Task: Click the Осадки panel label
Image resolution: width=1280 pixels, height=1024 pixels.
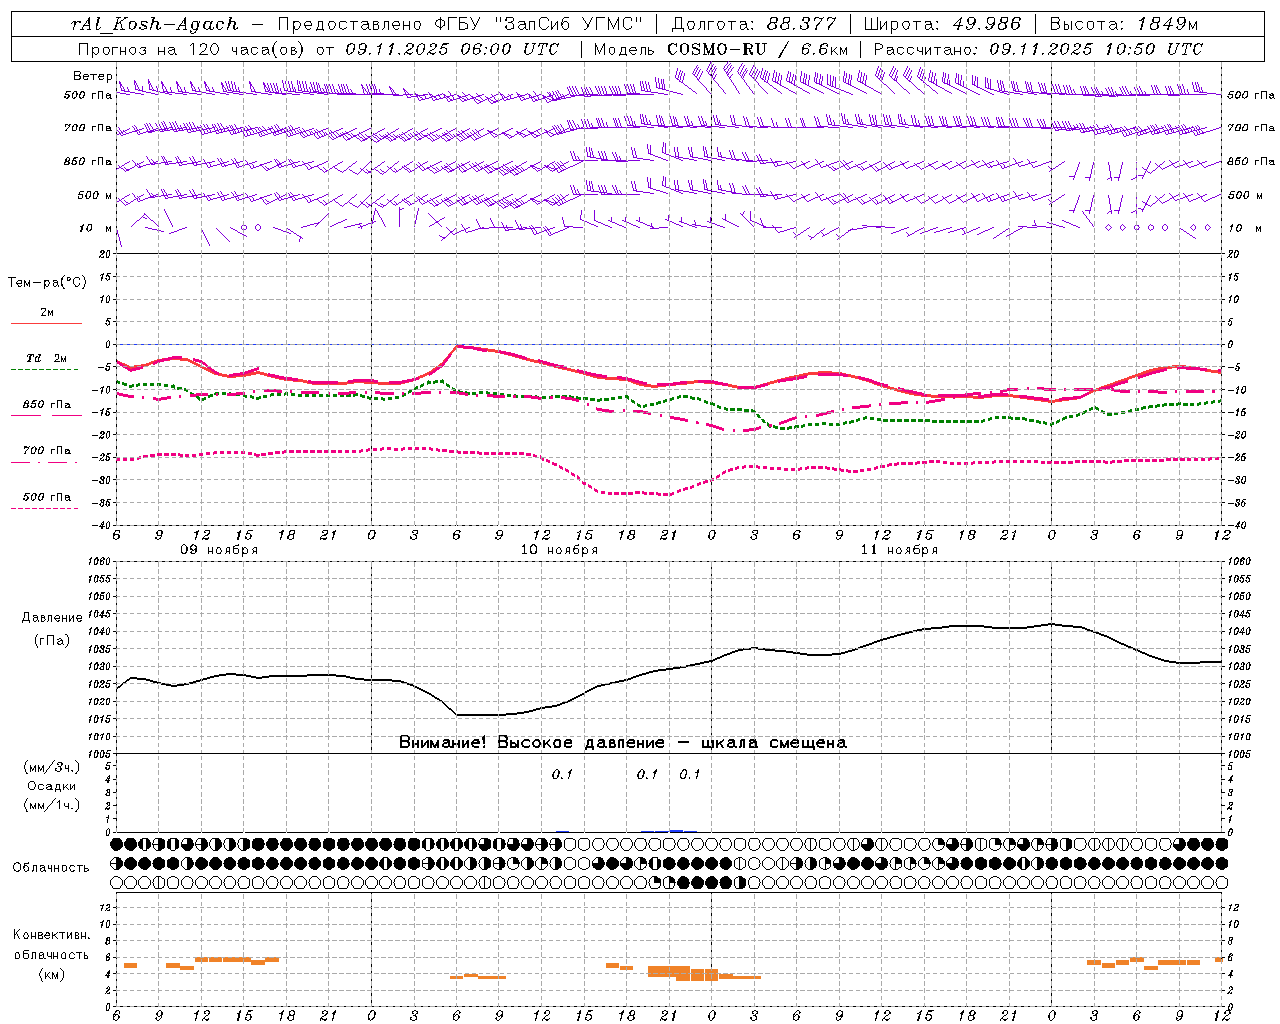Action: tap(52, 786)
